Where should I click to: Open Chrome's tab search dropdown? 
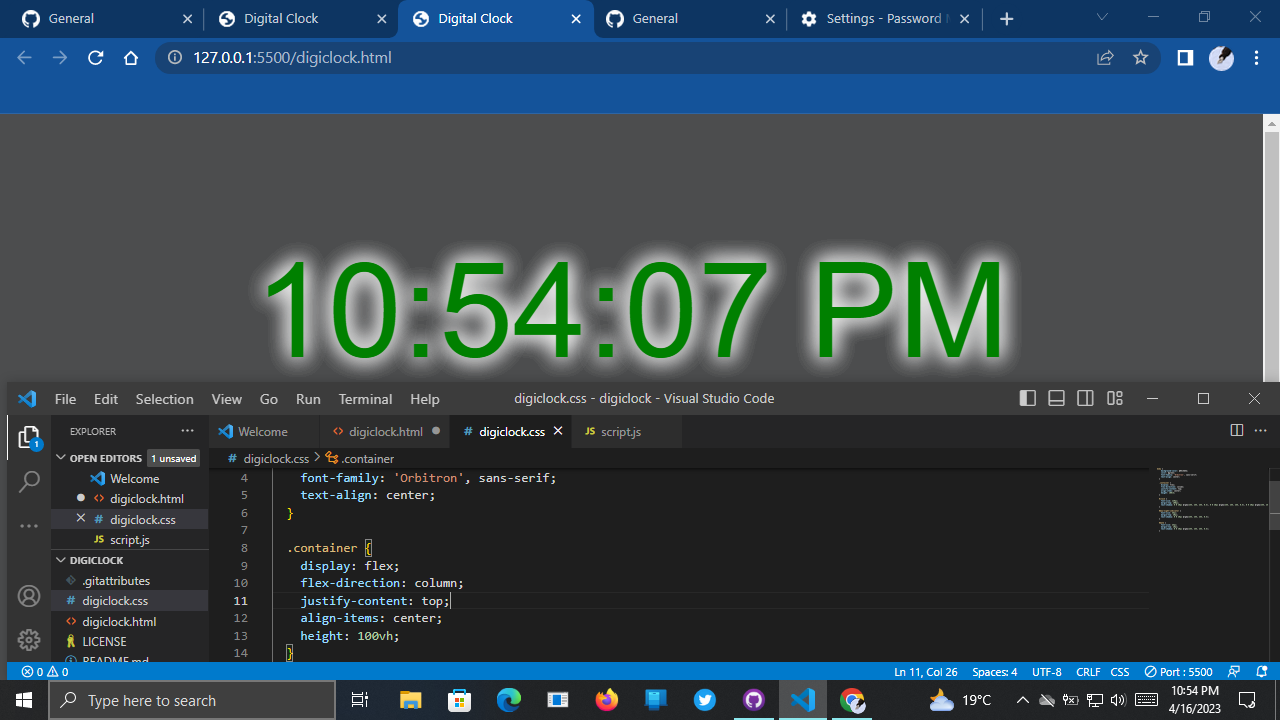(x=1101, y=17)
